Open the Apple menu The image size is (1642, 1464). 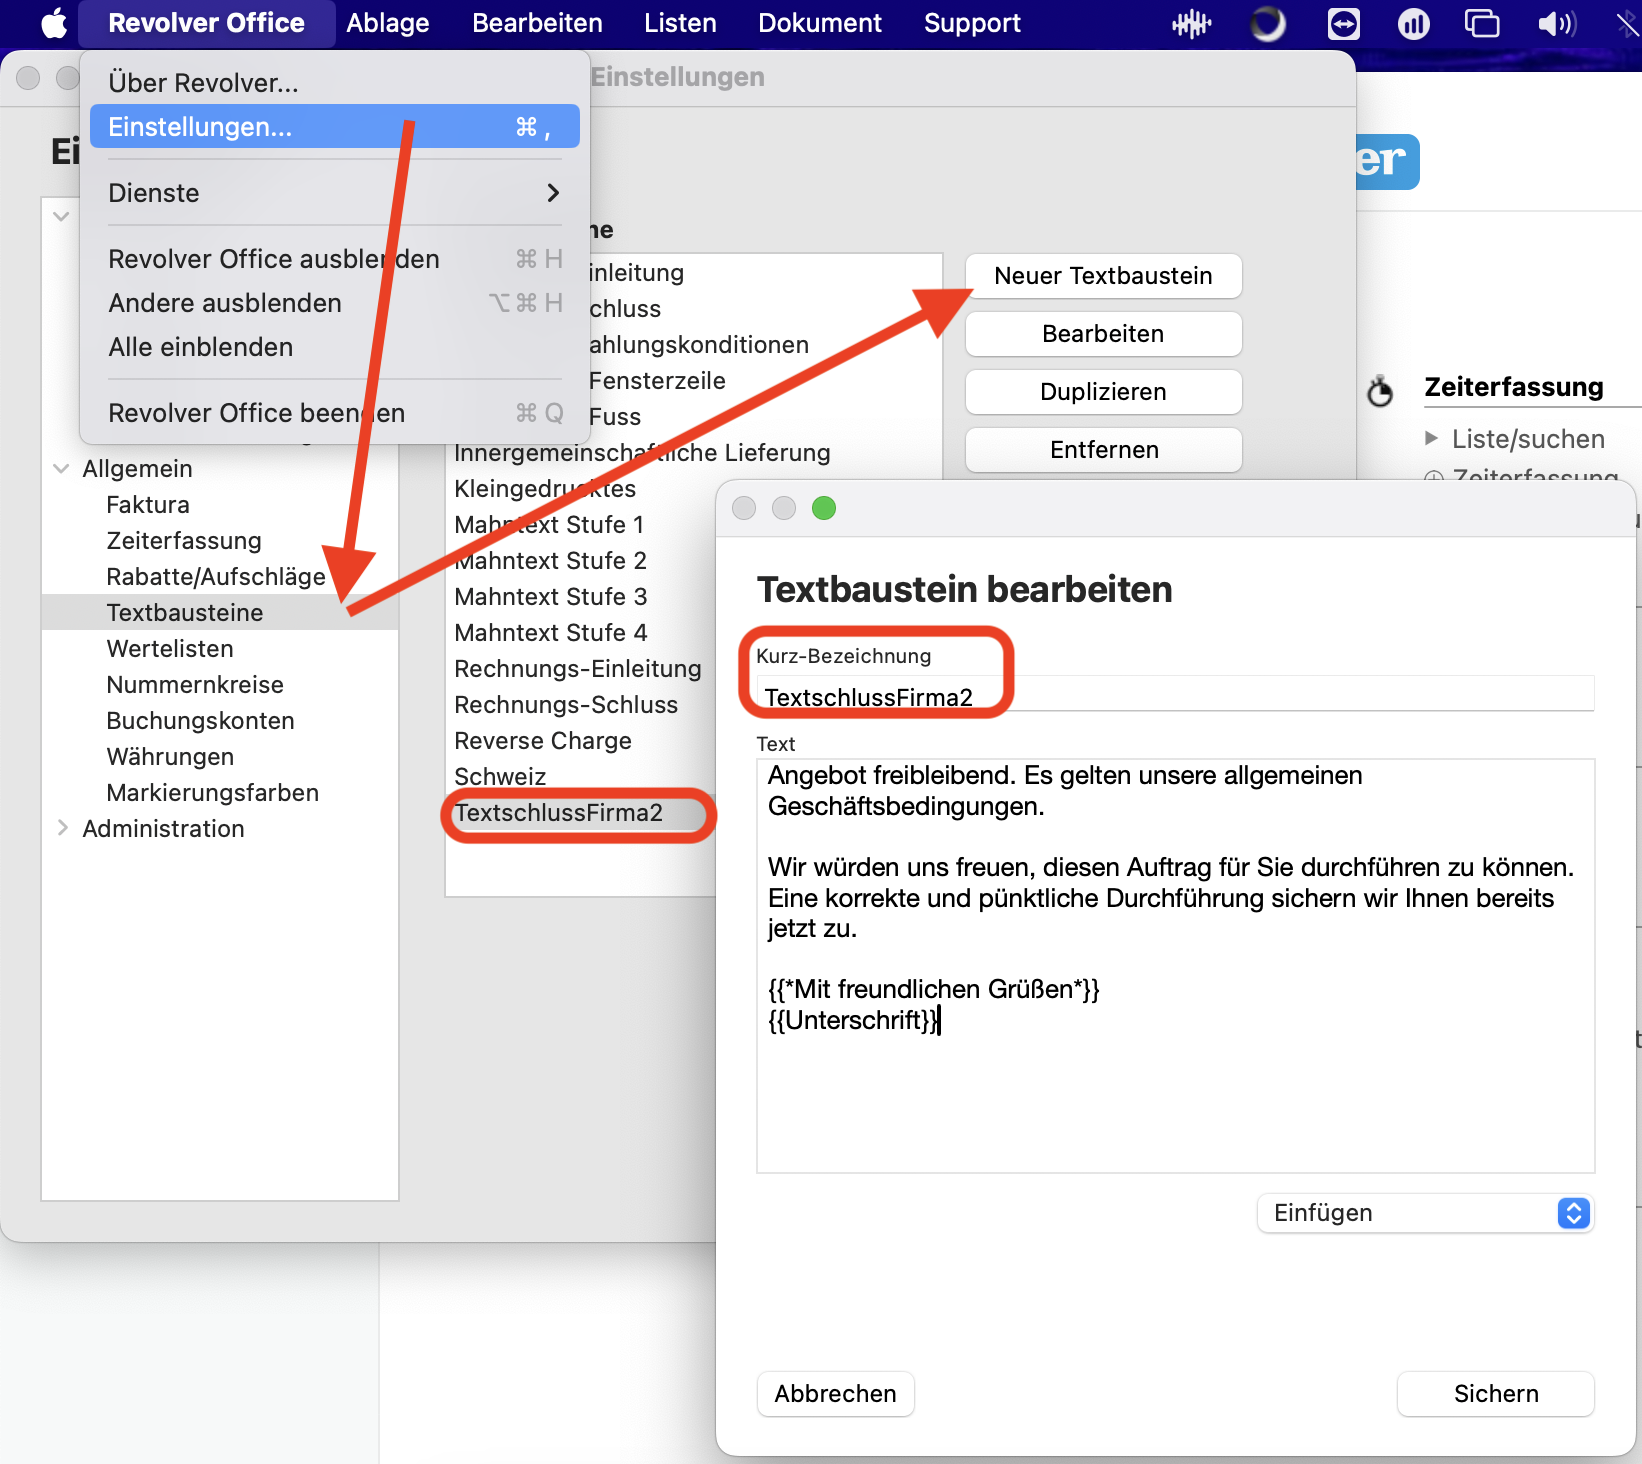(54, 23)
